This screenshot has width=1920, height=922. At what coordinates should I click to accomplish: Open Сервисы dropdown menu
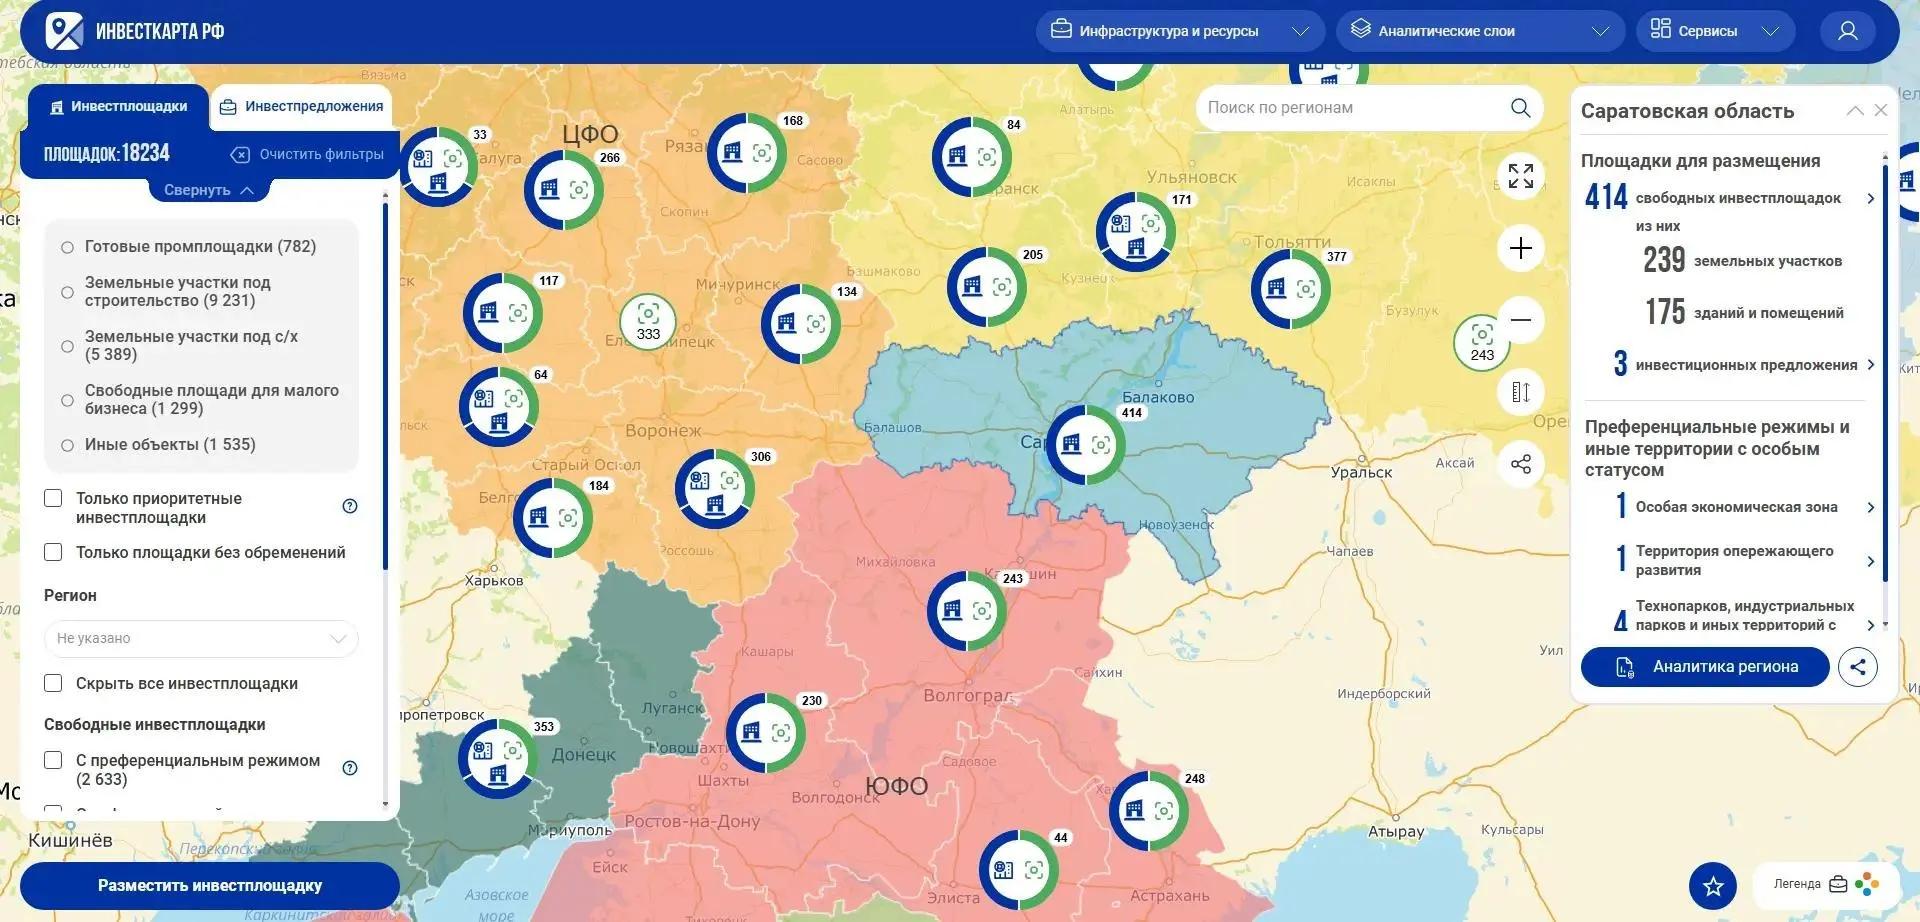pos(1716,31)
